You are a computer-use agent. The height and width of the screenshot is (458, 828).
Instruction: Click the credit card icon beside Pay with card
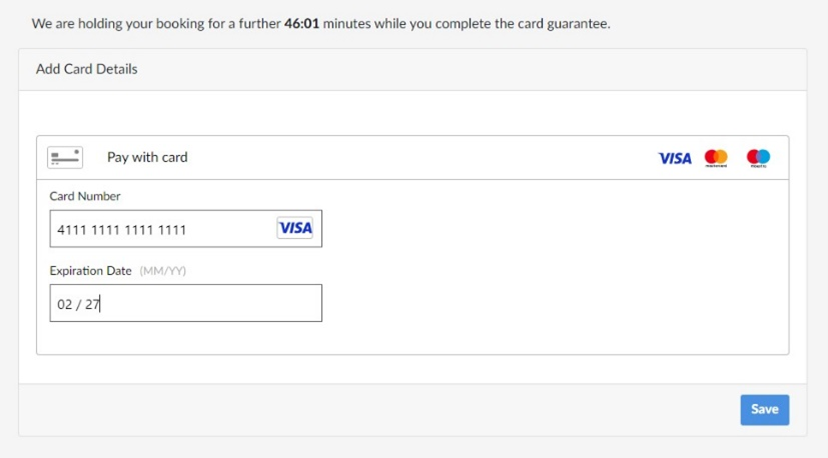click(65, 157)
